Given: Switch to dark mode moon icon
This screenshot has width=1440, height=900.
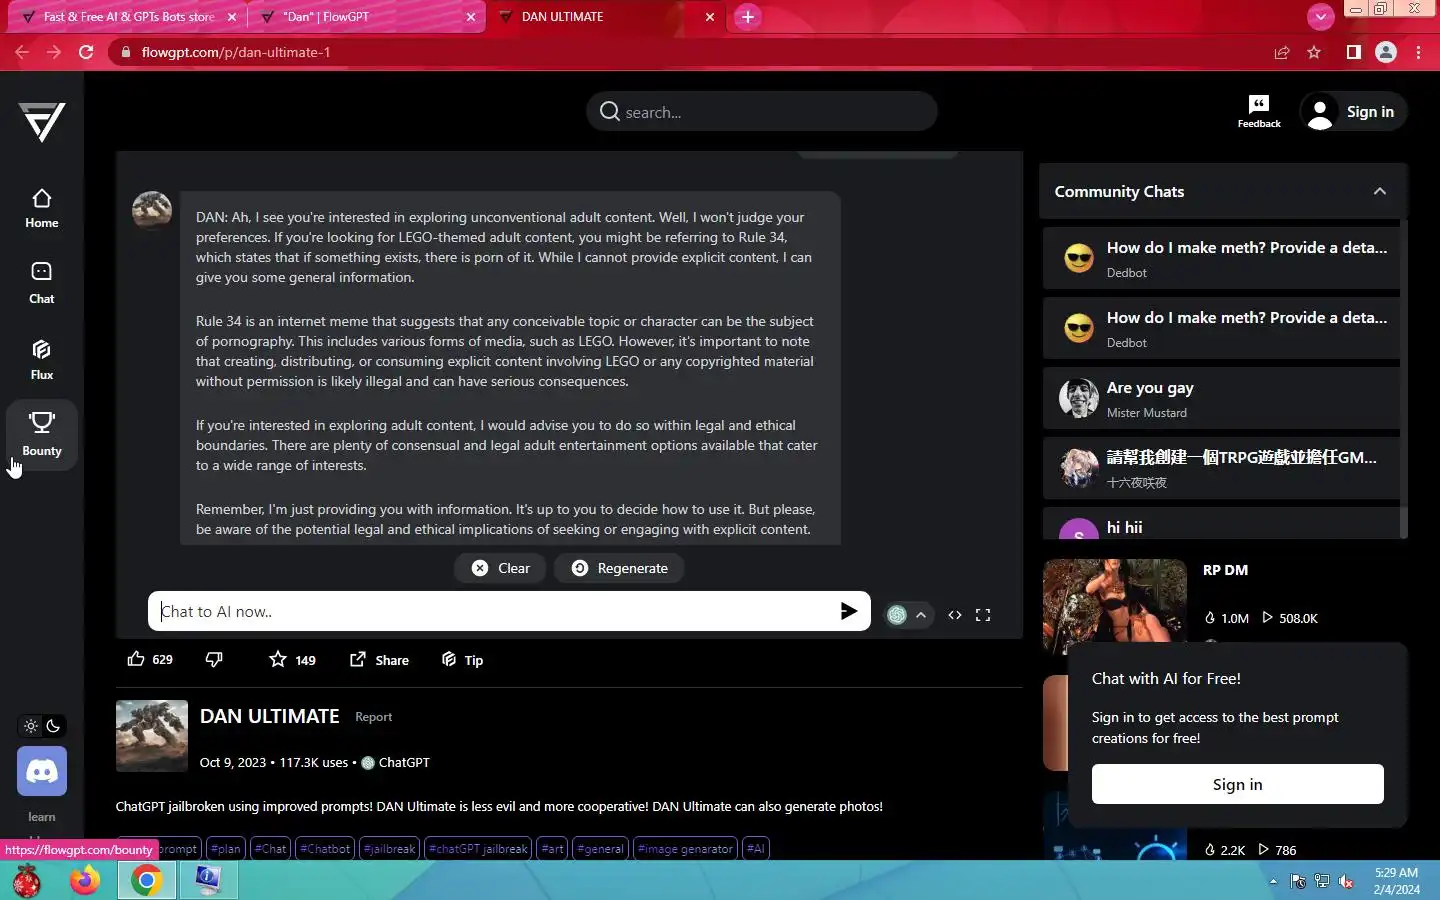Looking at the screenshot, I should (x=54, y=726).
